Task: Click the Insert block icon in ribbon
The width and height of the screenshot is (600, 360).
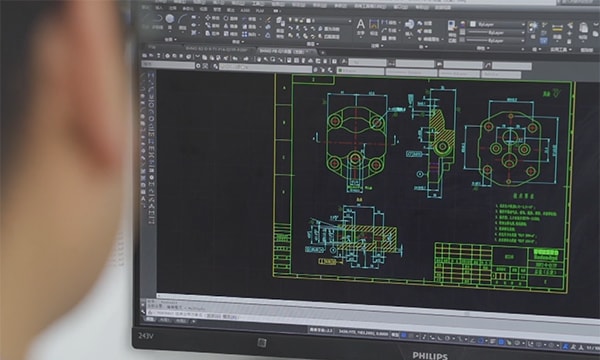Action: [x=409, y=24]
